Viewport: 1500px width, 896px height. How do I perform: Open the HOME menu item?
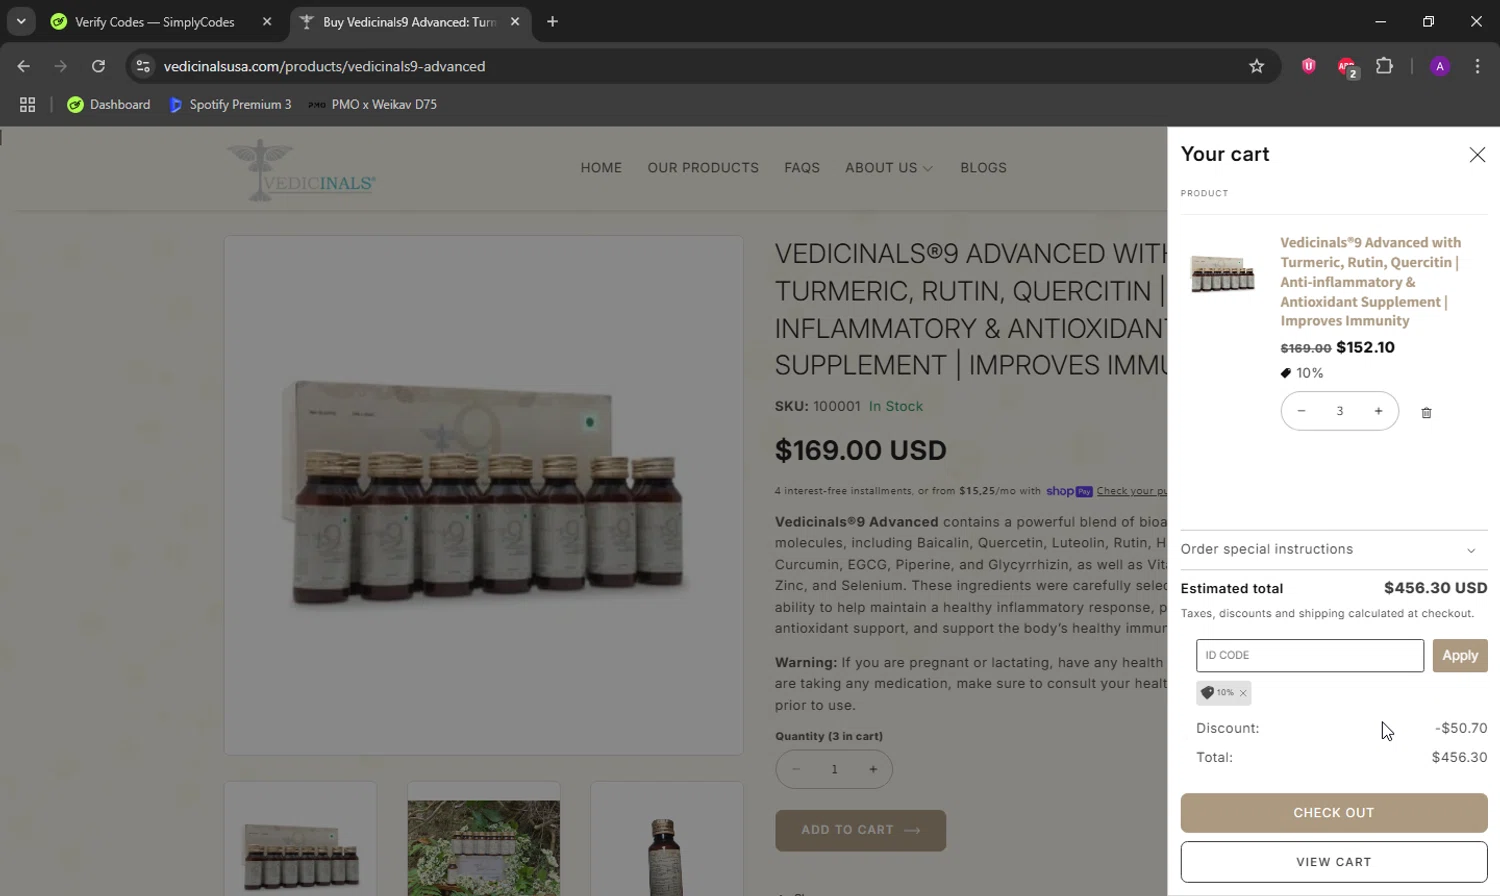pos(601,168)
